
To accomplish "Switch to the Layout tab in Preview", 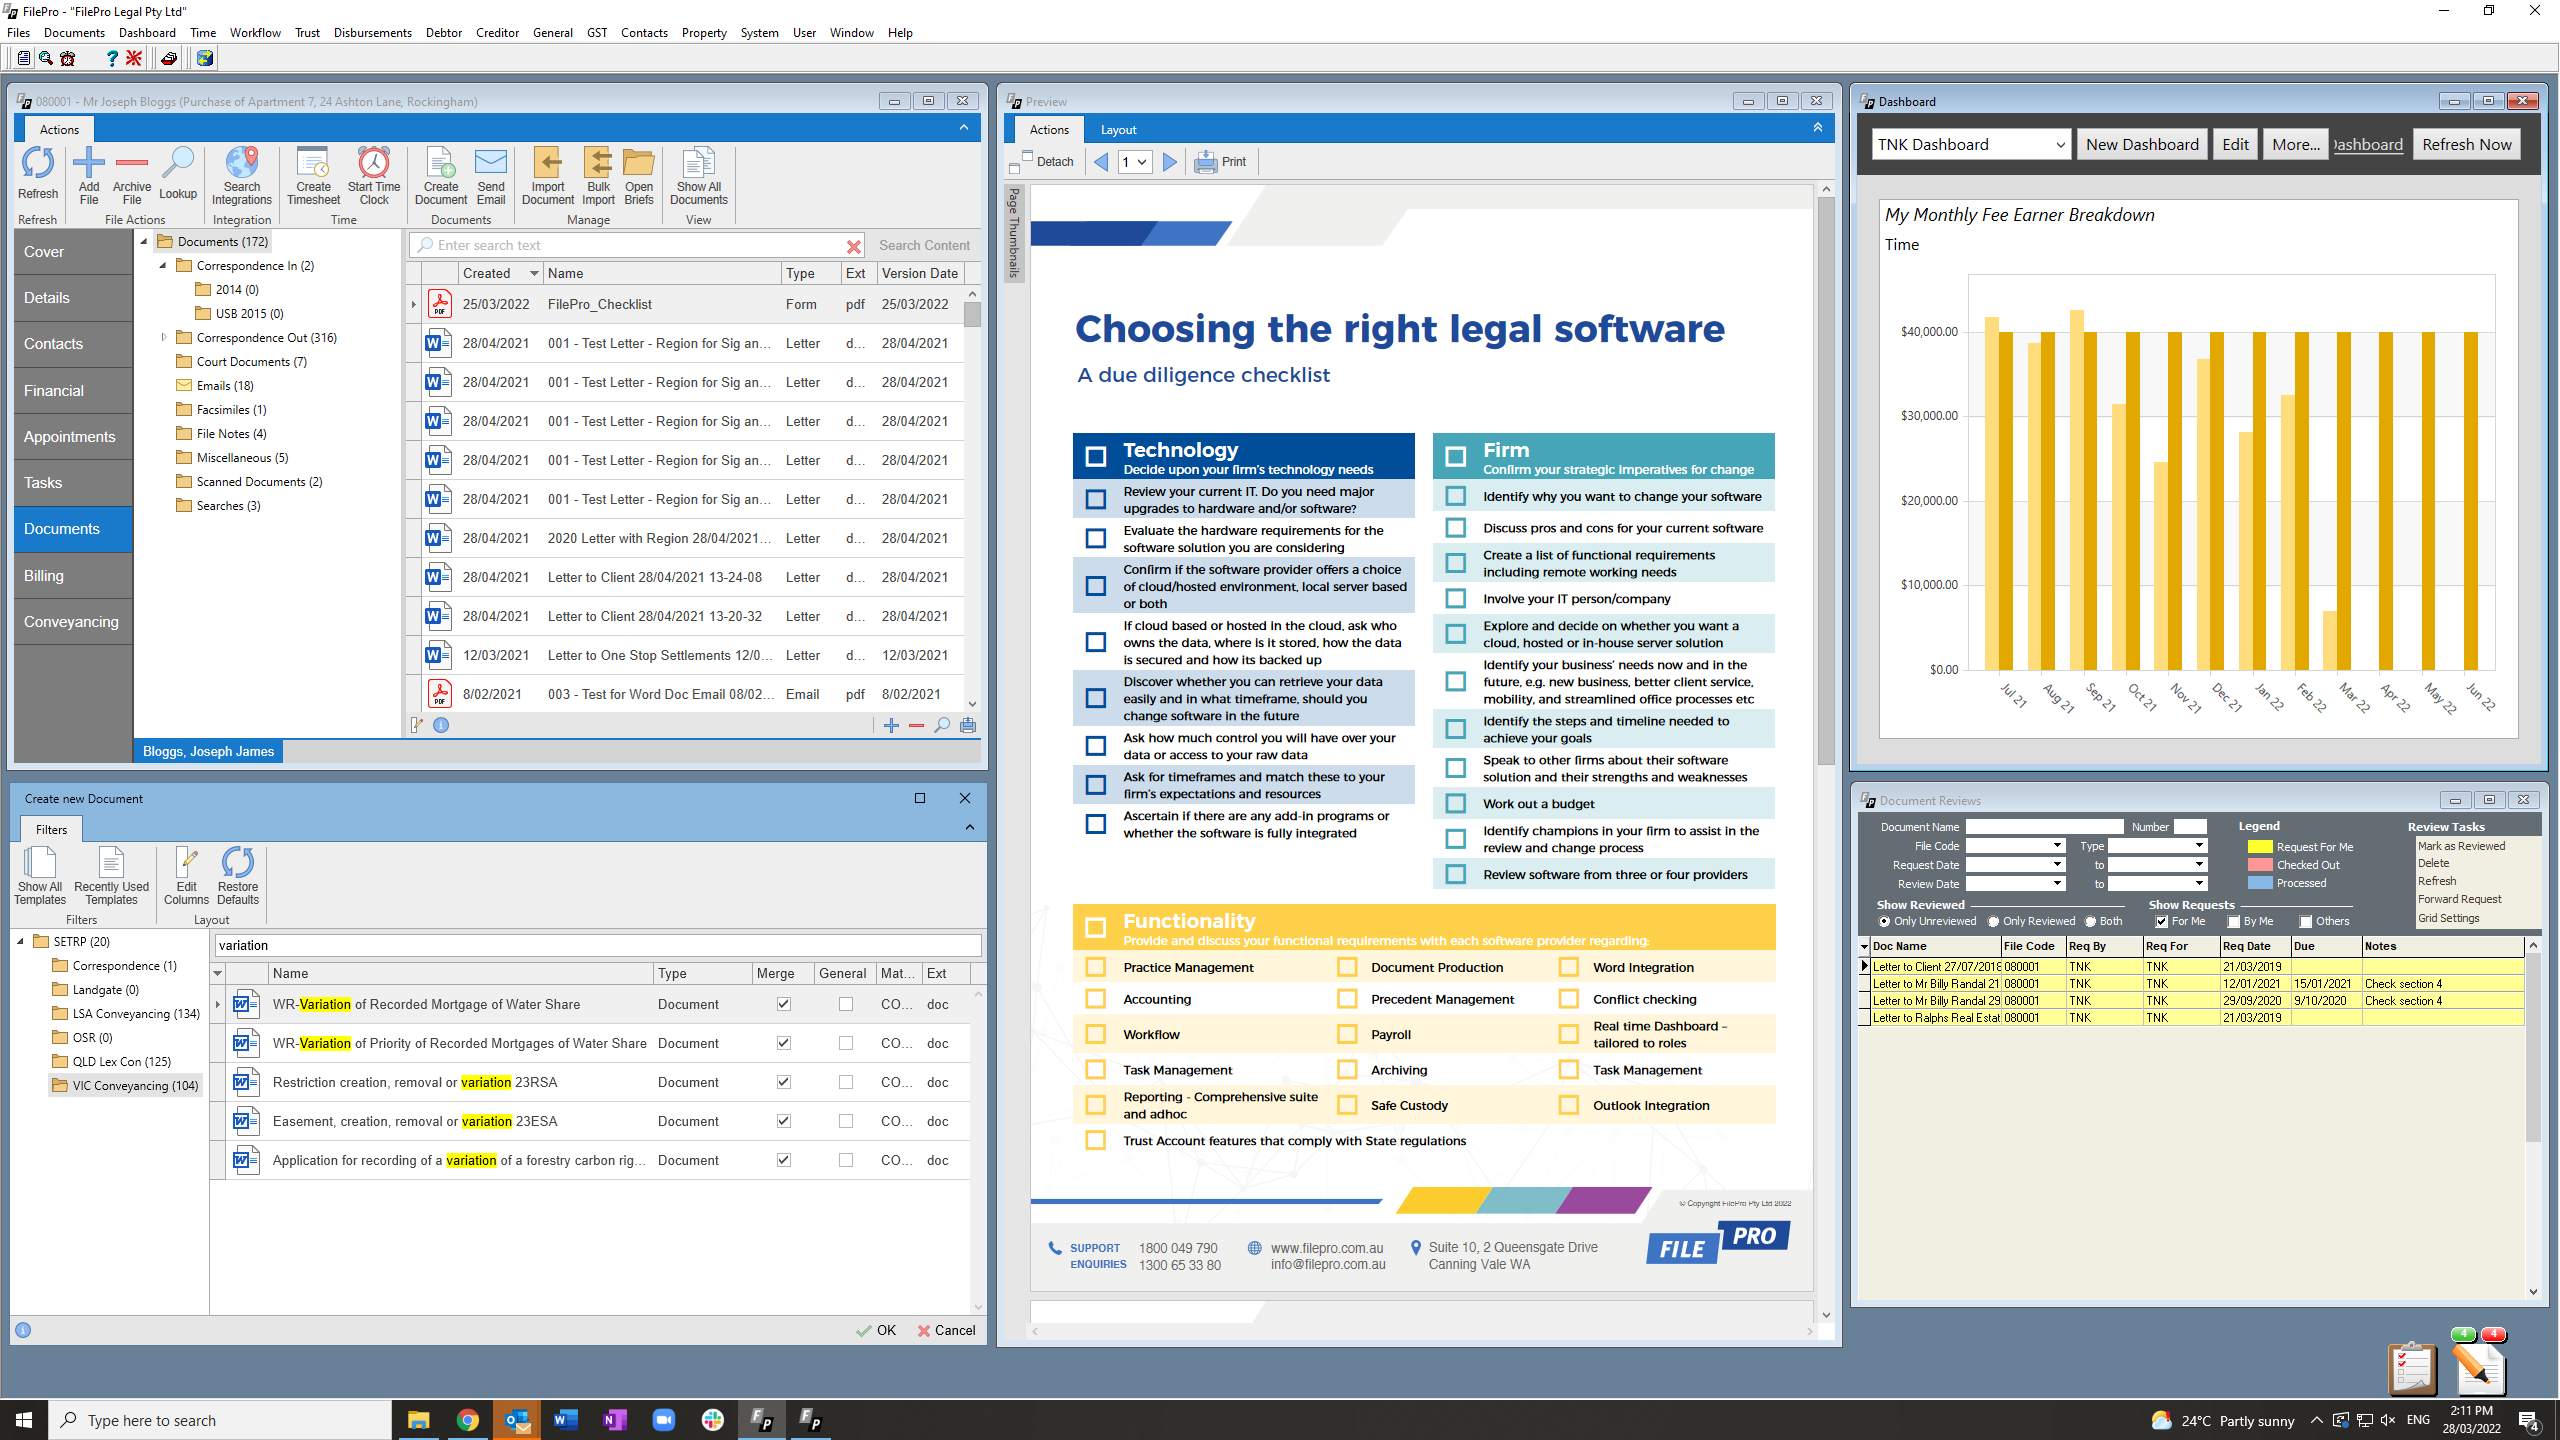I will point(1118,130).
